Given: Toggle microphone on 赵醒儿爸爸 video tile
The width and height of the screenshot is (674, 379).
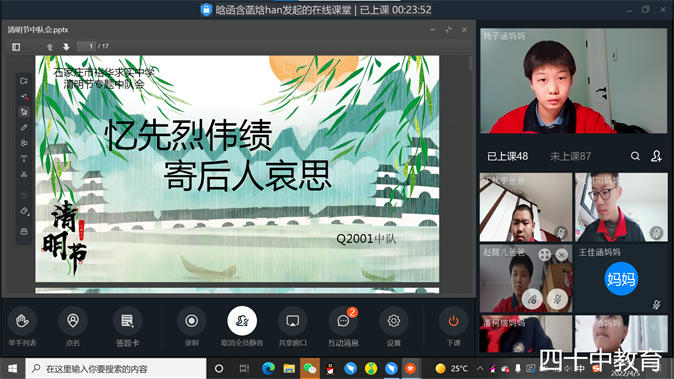Looking at the screenshot, I should click(558, 299).
